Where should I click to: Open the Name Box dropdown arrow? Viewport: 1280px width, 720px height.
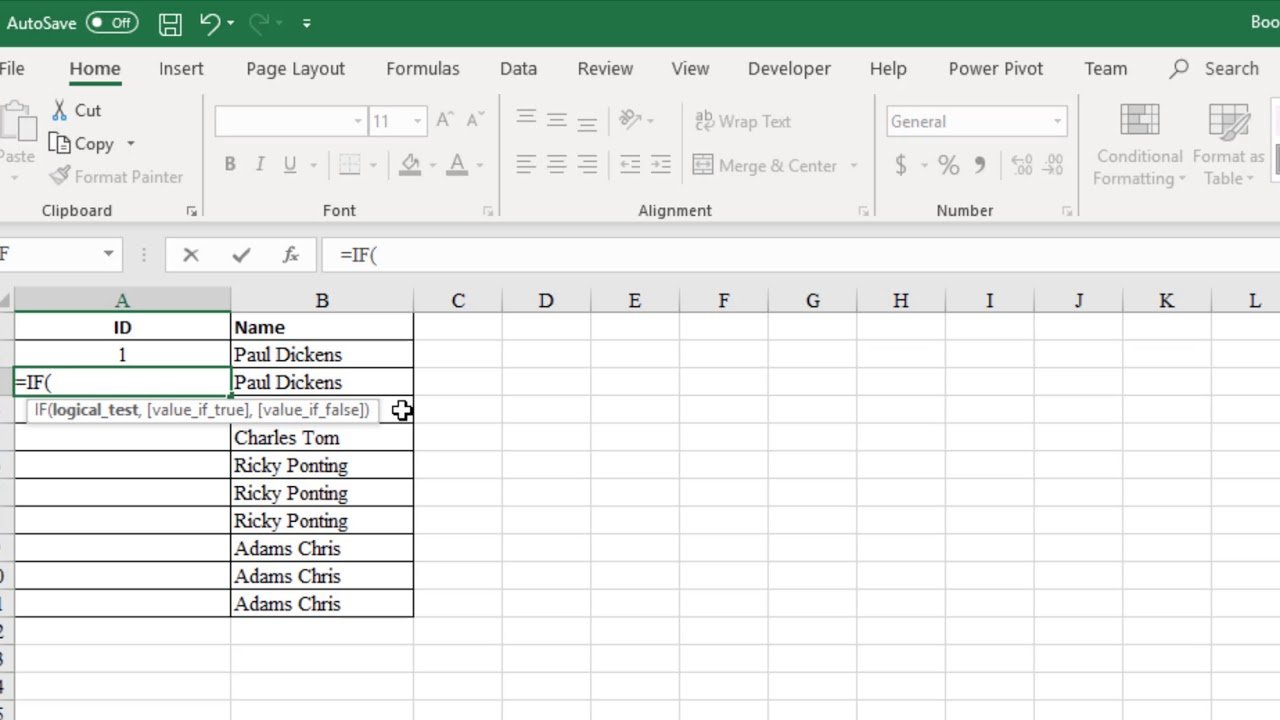[x=108, y=254]
